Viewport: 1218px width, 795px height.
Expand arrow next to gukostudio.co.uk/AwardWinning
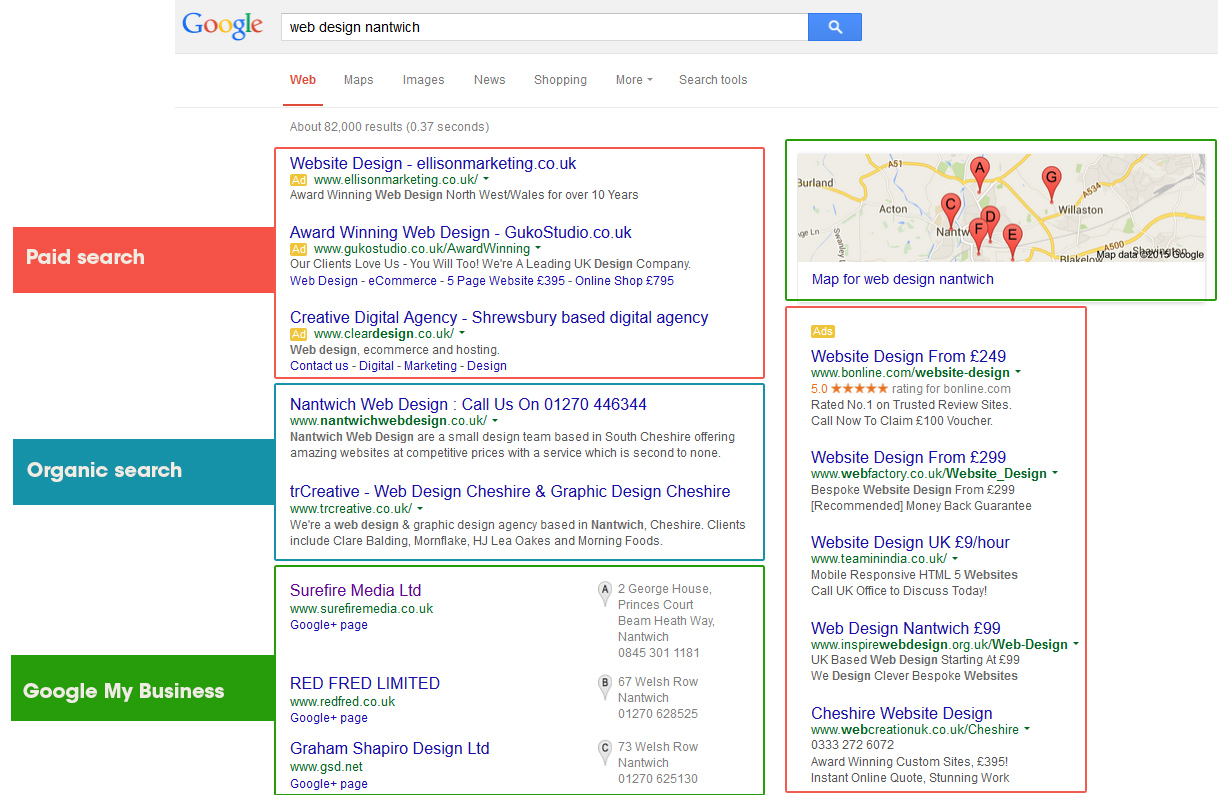tap(538, 248)
